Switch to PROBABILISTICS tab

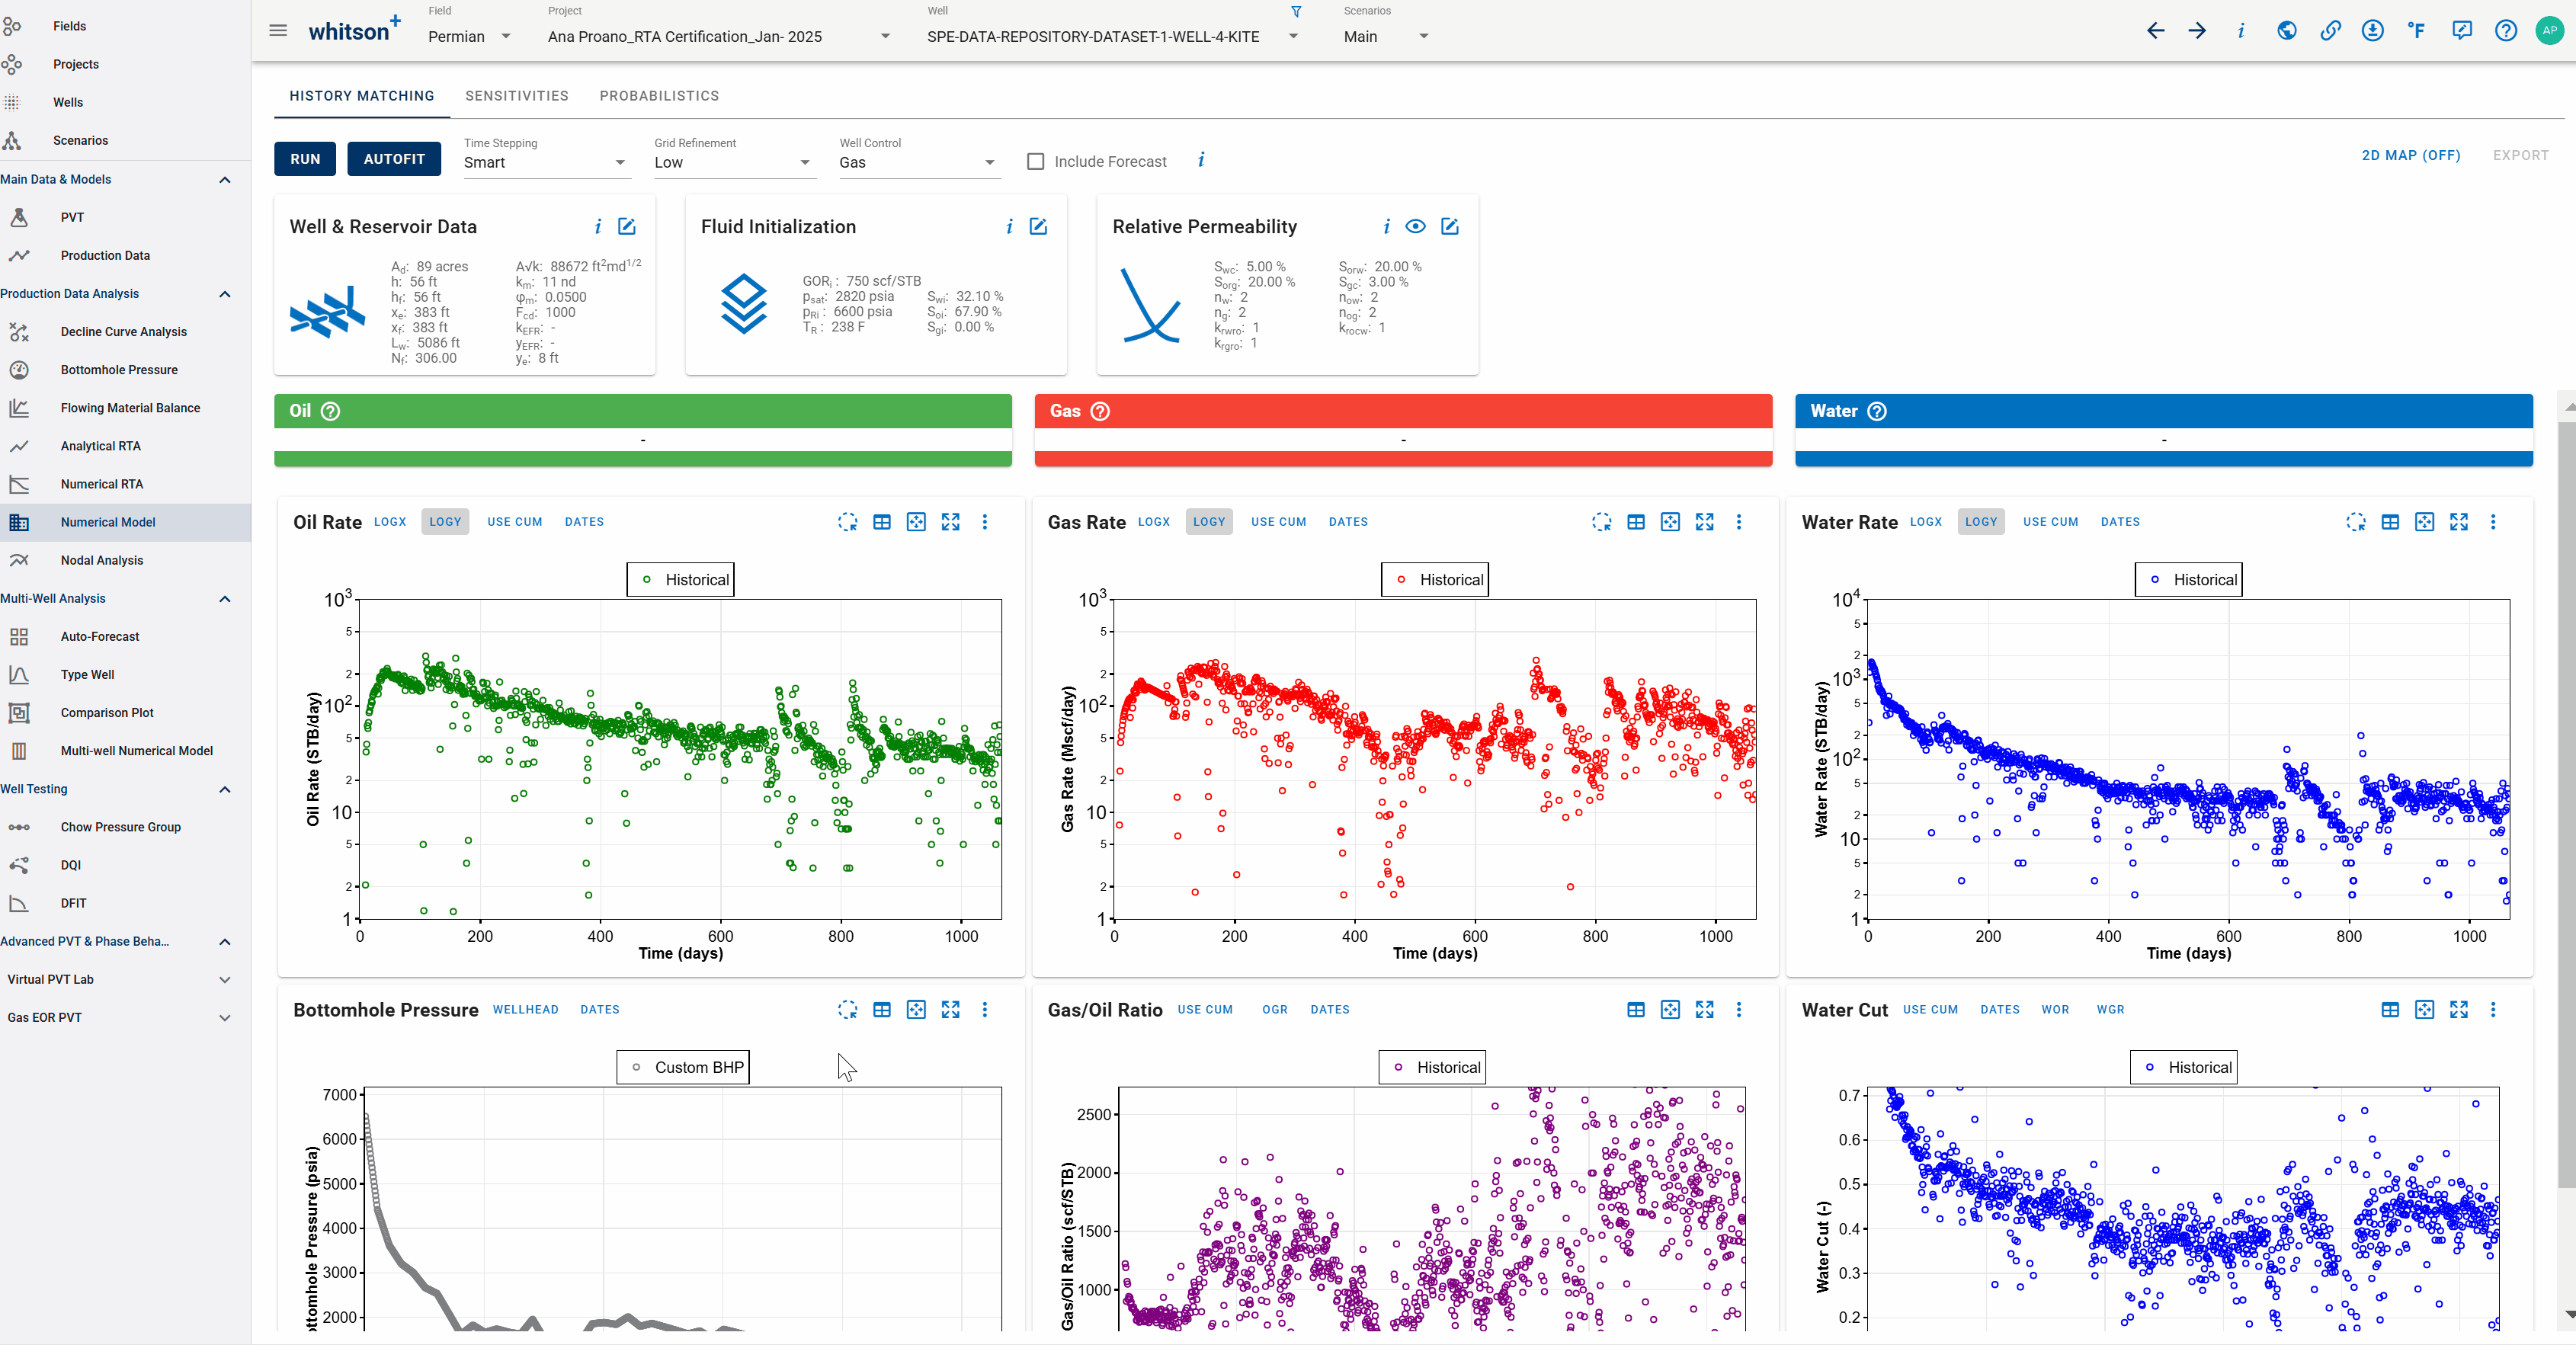click(659, 95)
